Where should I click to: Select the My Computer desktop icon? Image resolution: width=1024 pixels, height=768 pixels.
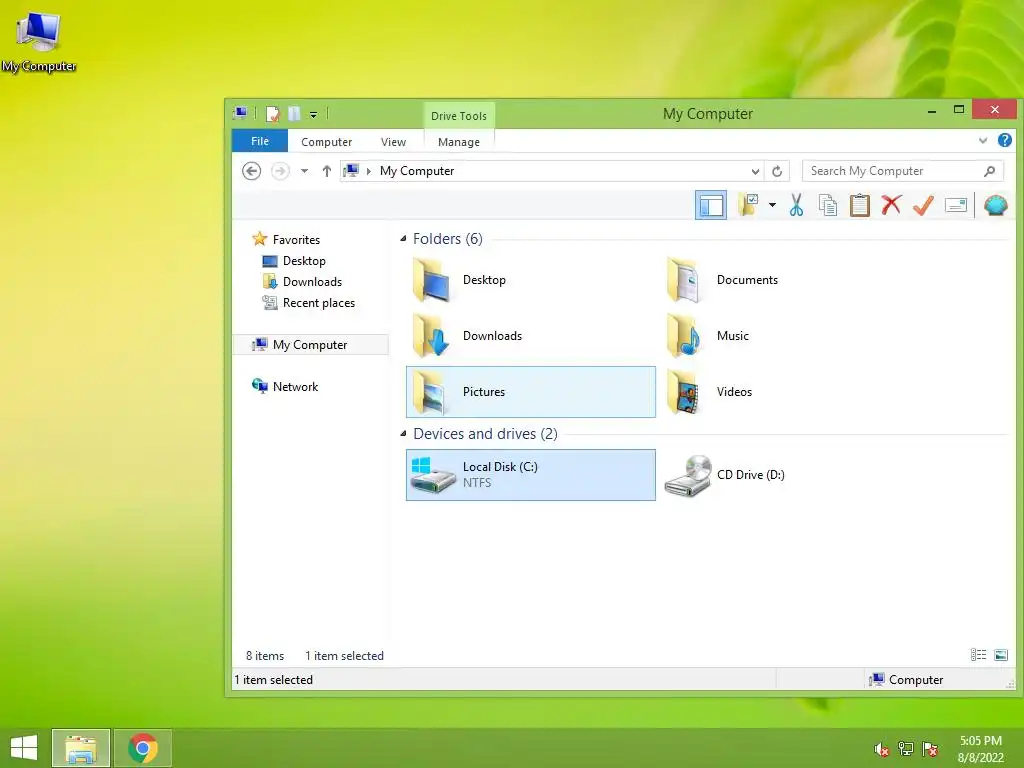[39, 41]
